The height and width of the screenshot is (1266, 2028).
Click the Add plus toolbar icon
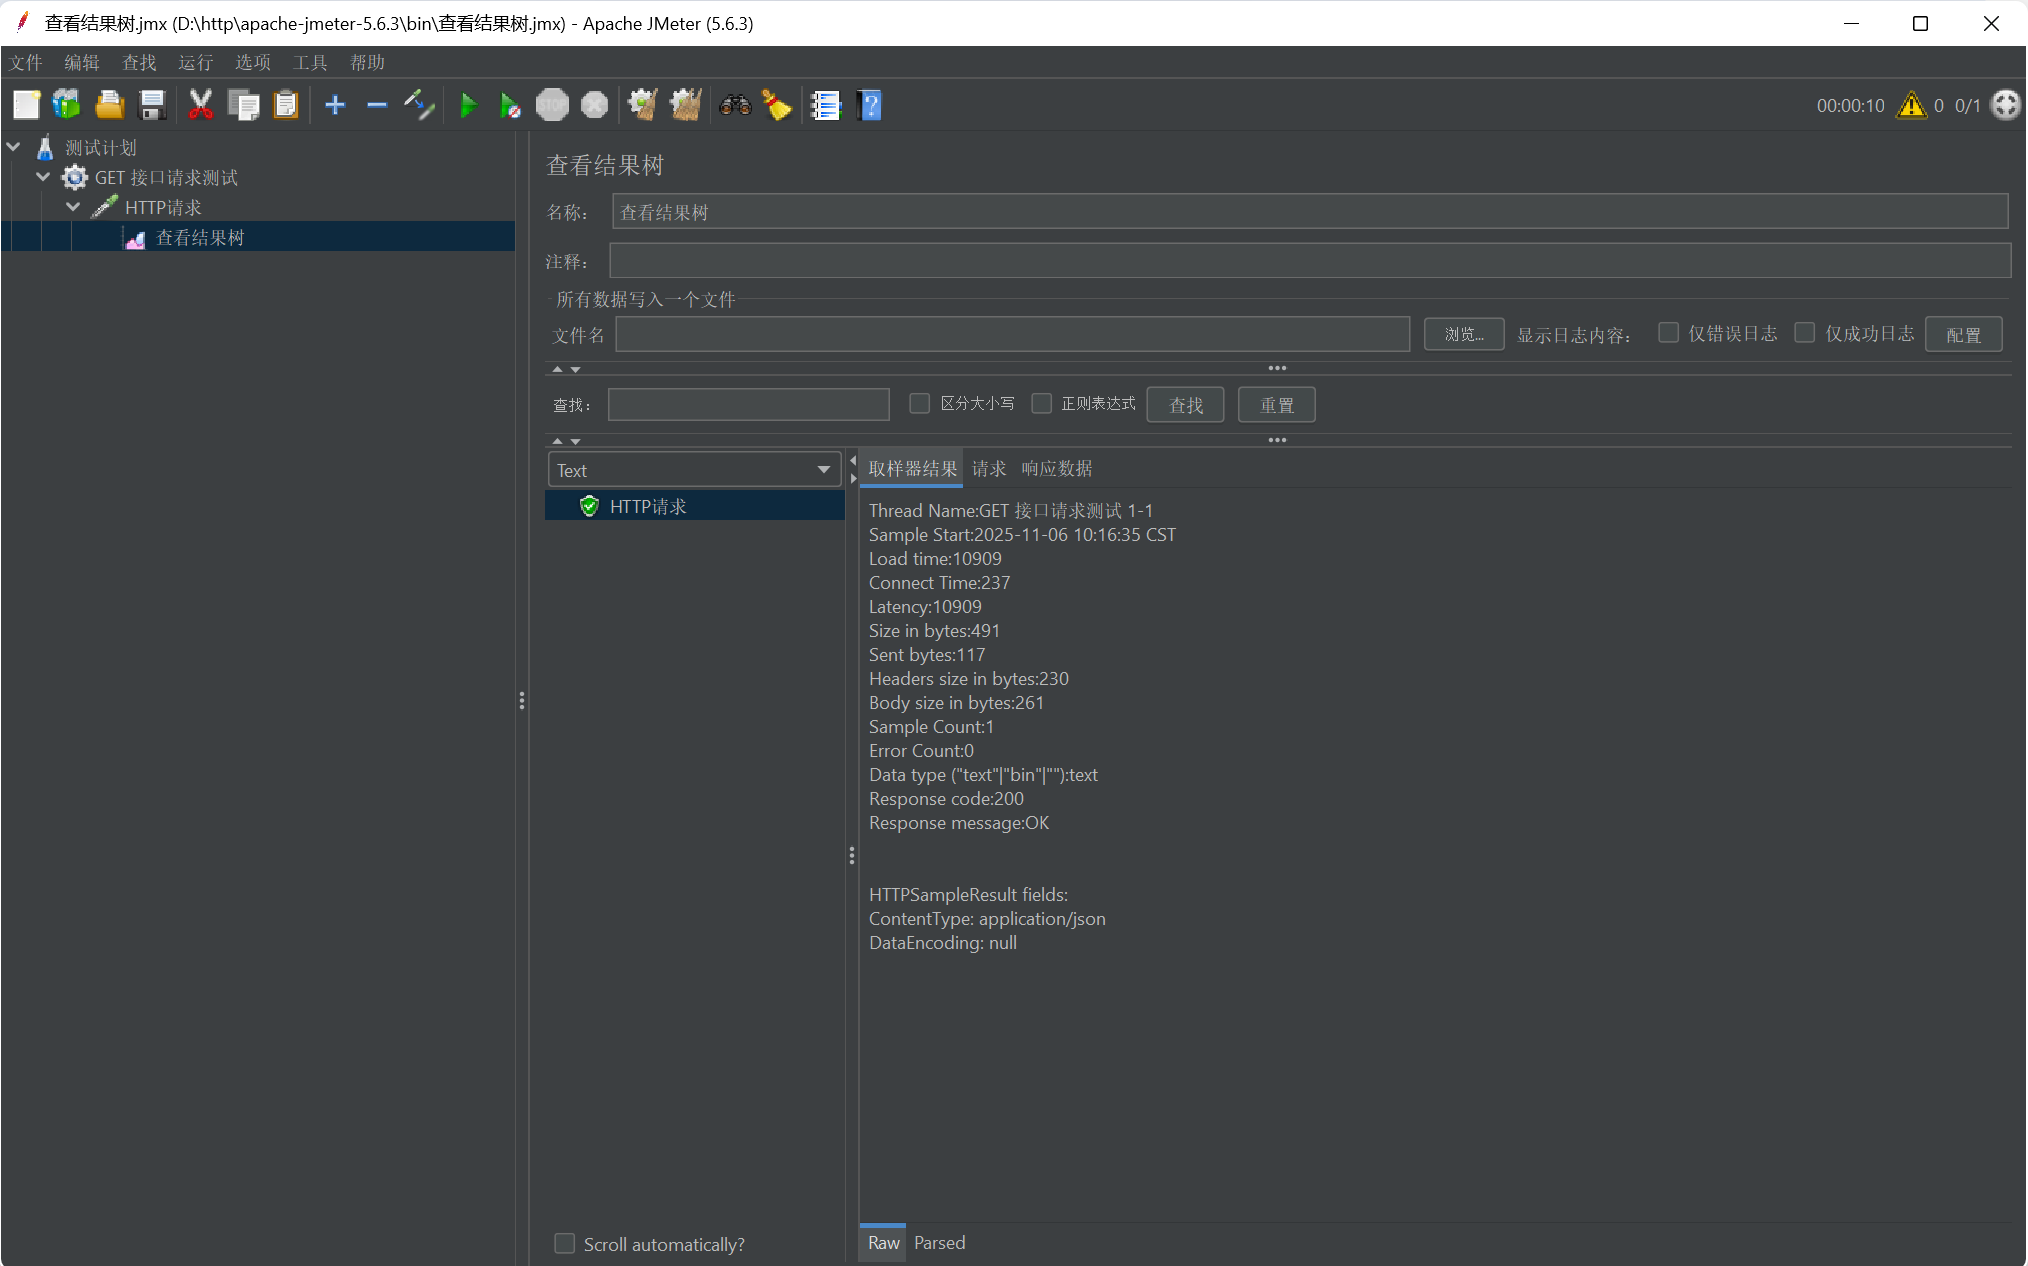pos(335,105)
